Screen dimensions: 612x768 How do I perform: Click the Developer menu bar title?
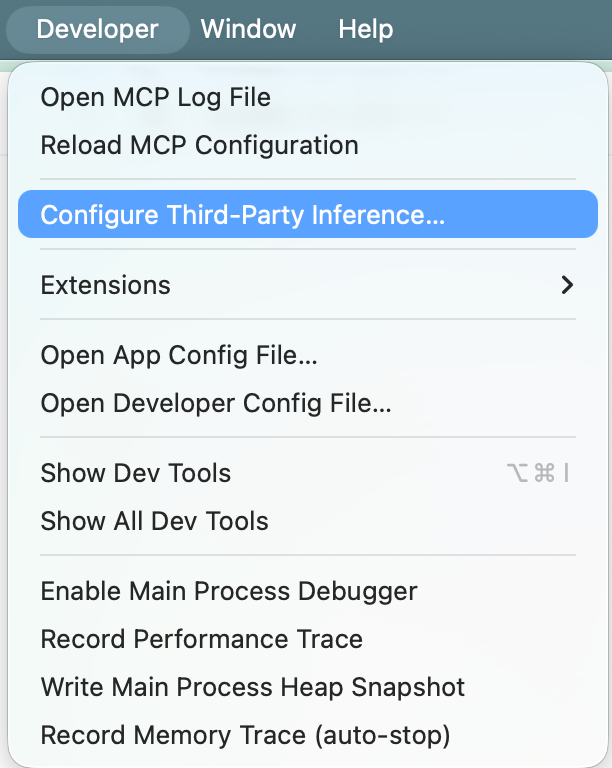[x=97, y=29]
